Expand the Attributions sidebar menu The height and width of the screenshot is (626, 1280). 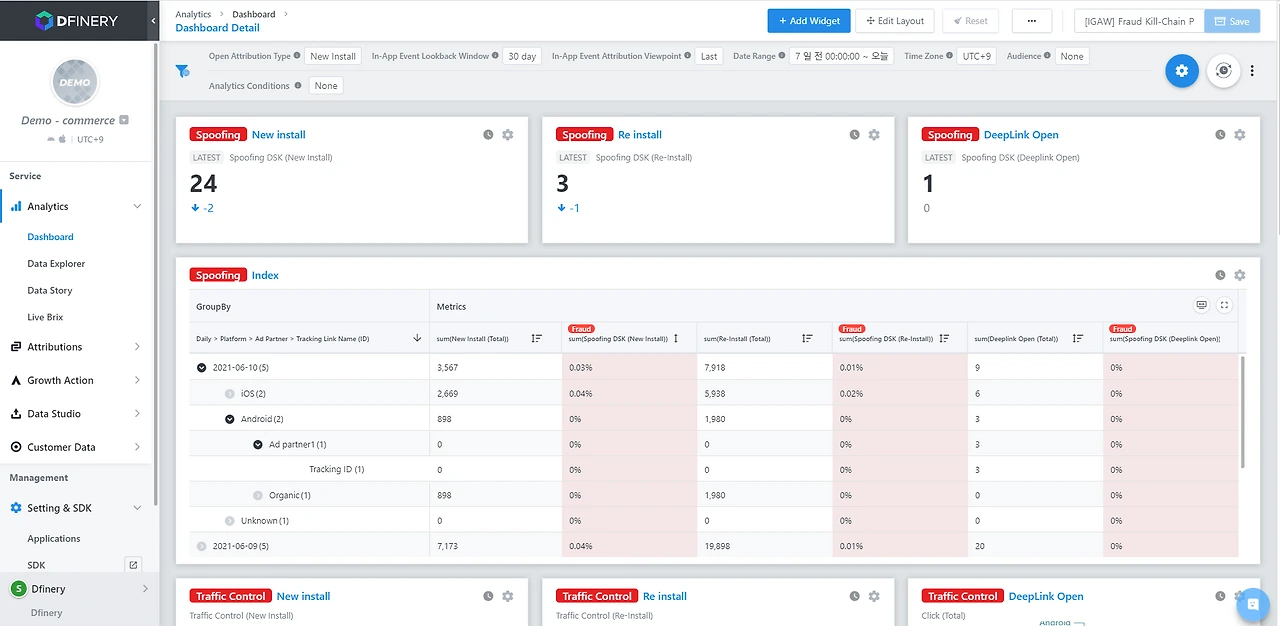[x=77, y=347]
